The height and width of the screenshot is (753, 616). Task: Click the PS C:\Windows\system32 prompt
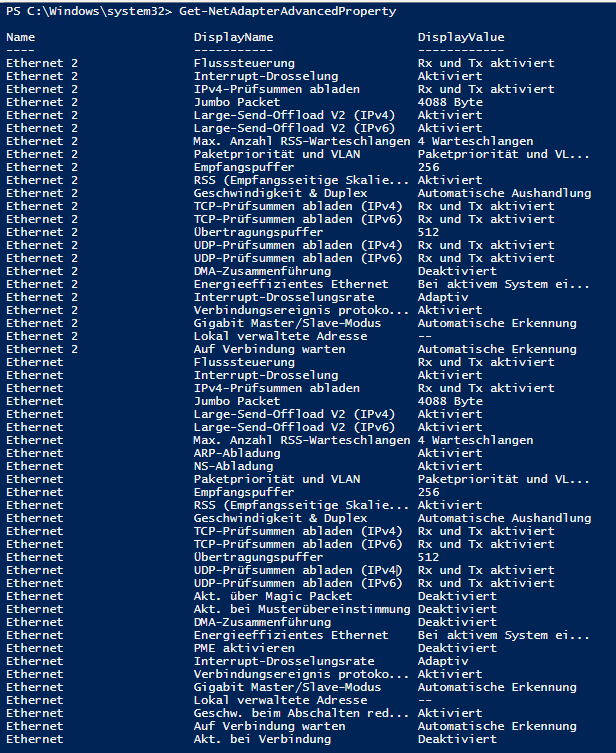[x=89, y=11]
